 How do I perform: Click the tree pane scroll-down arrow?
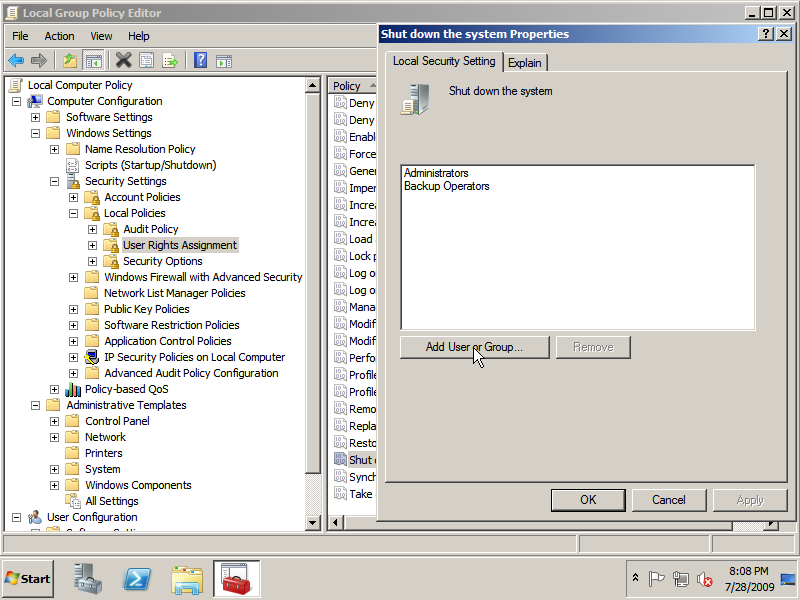point(313,522)
